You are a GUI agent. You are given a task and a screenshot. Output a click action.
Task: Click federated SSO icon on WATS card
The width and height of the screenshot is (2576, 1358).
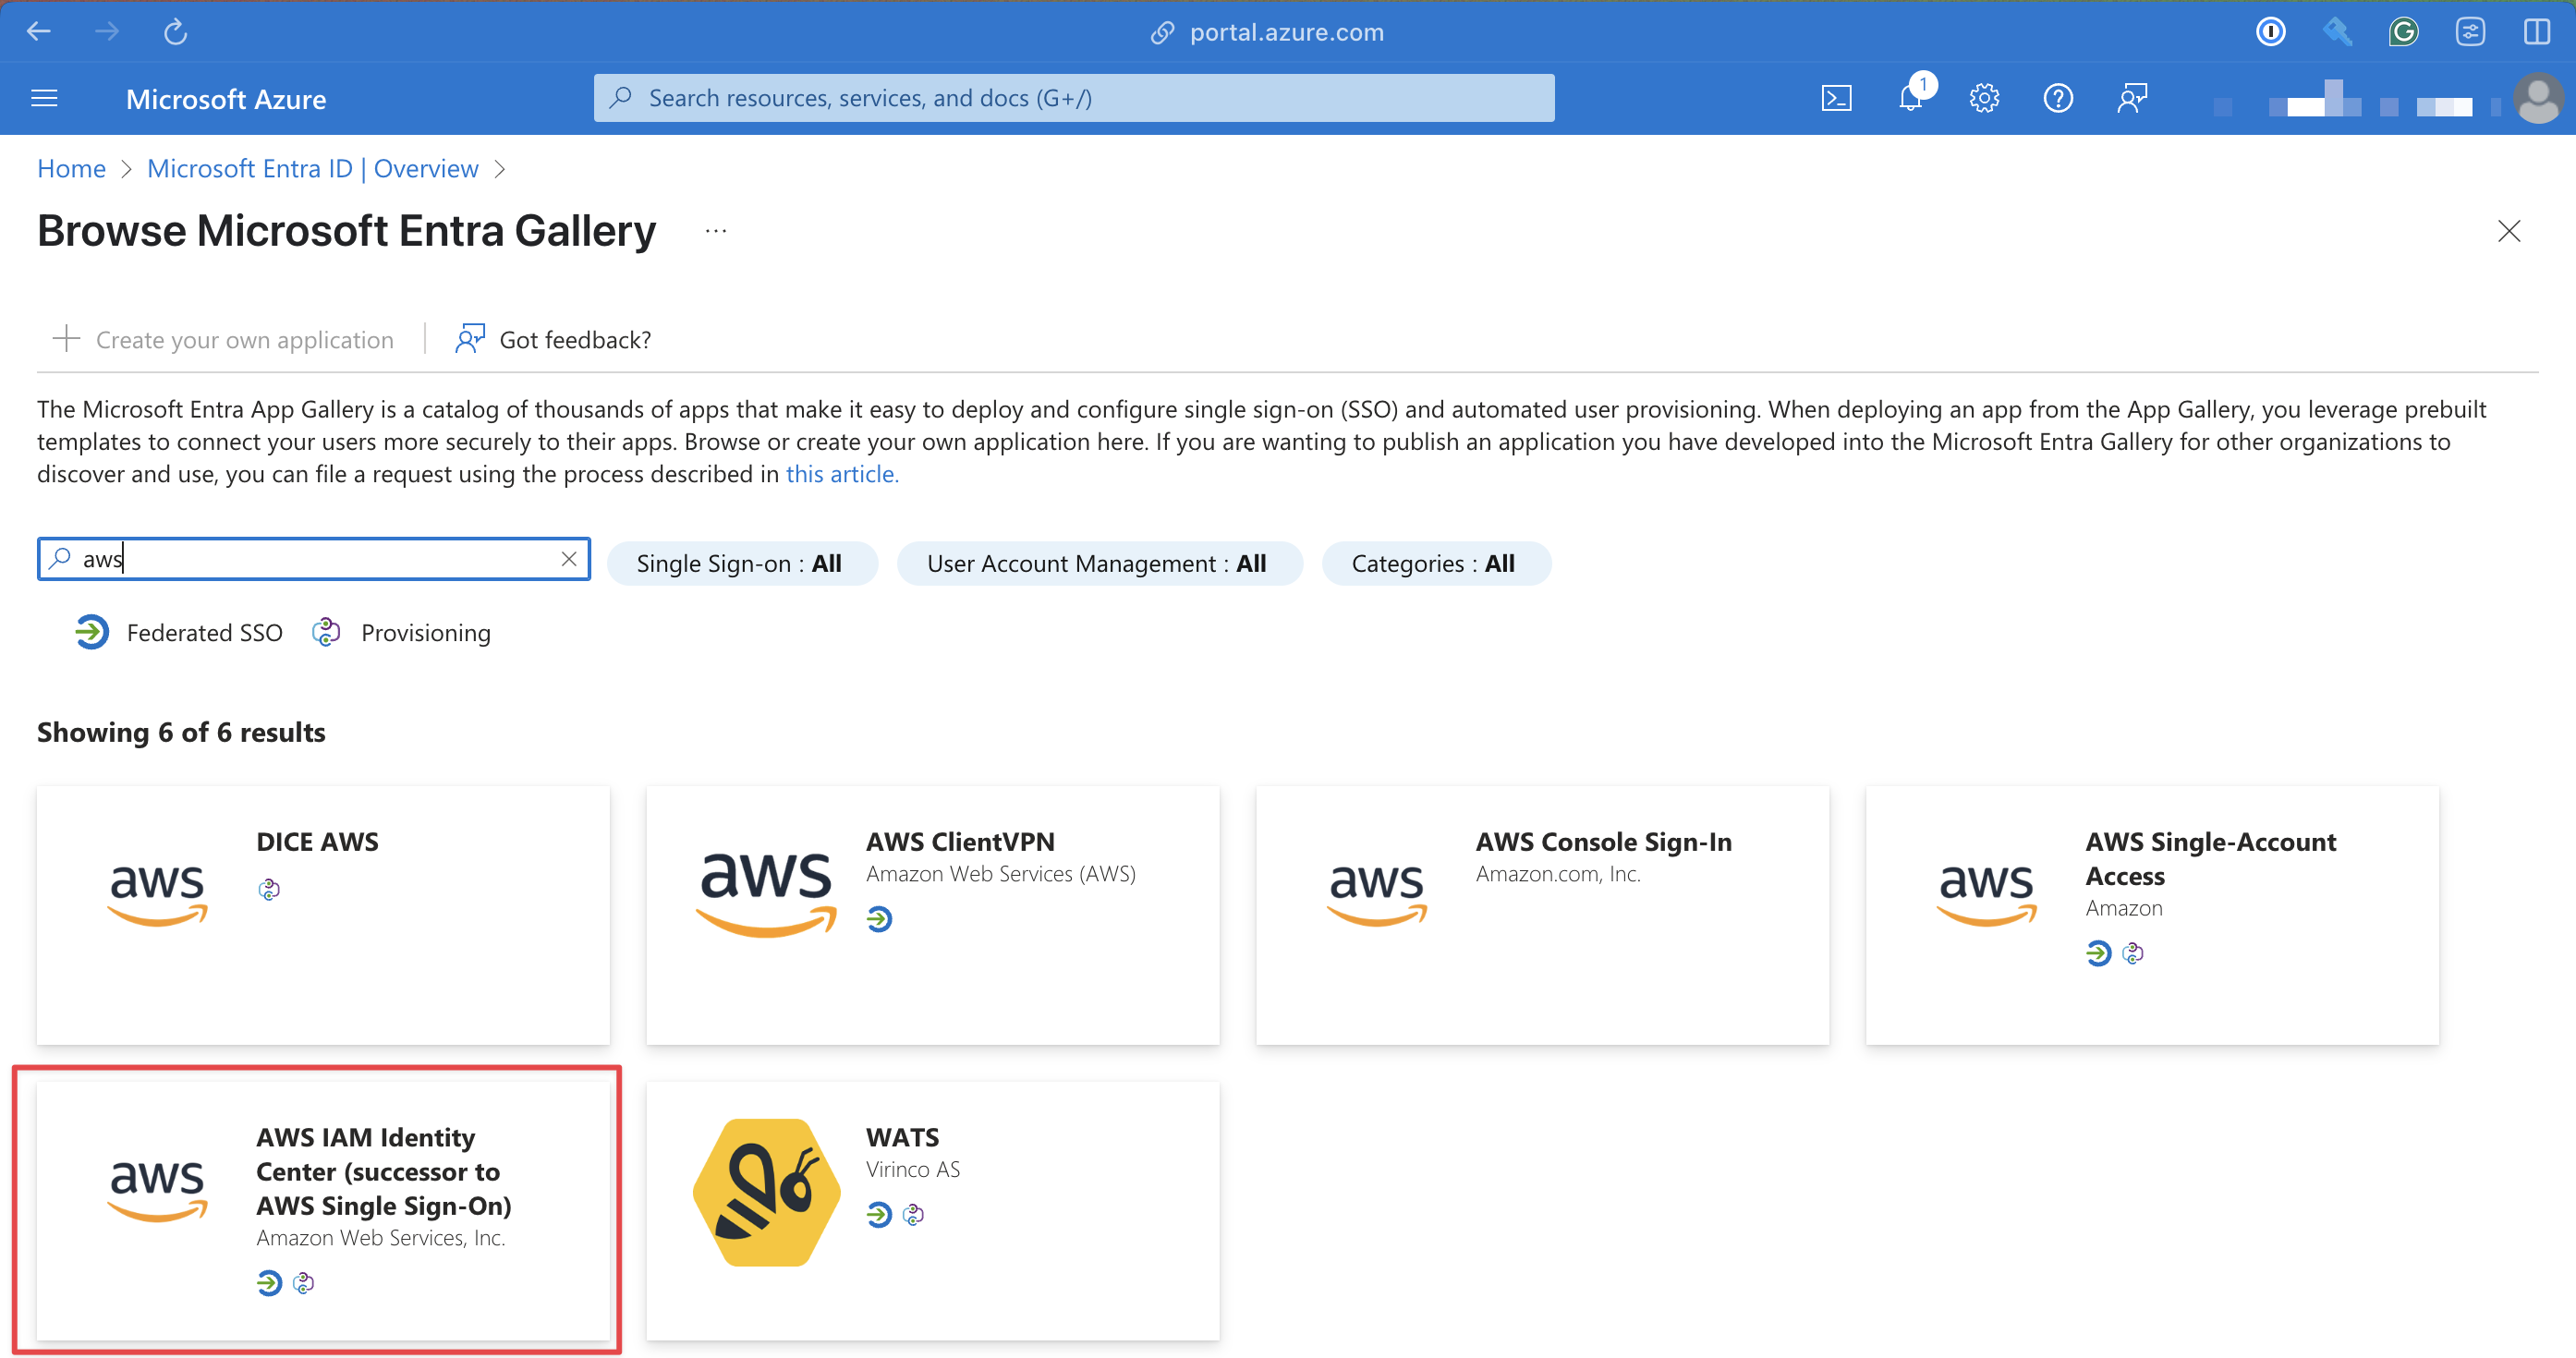879,1214
